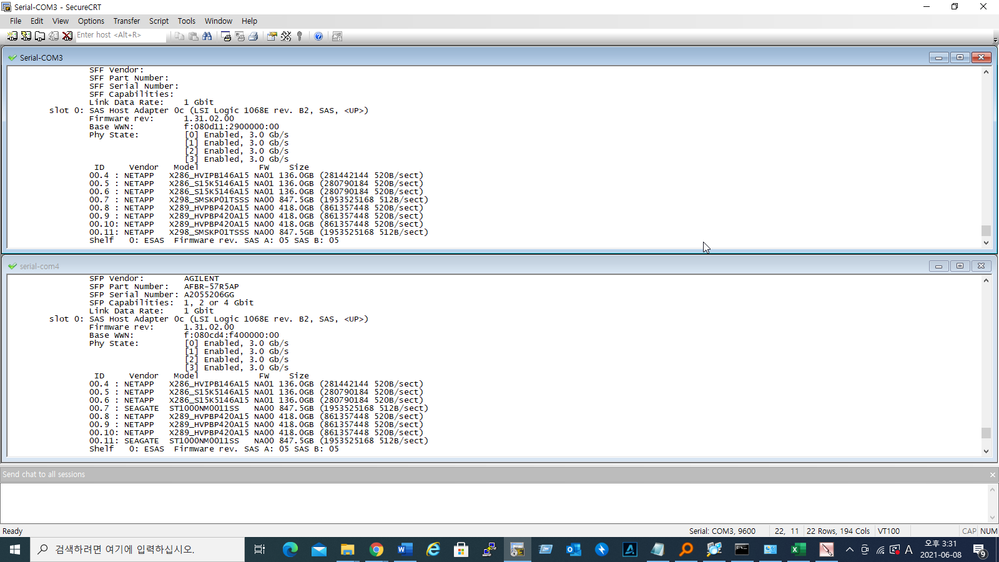Click the Disconnect session icon

(x=67, y=36)
